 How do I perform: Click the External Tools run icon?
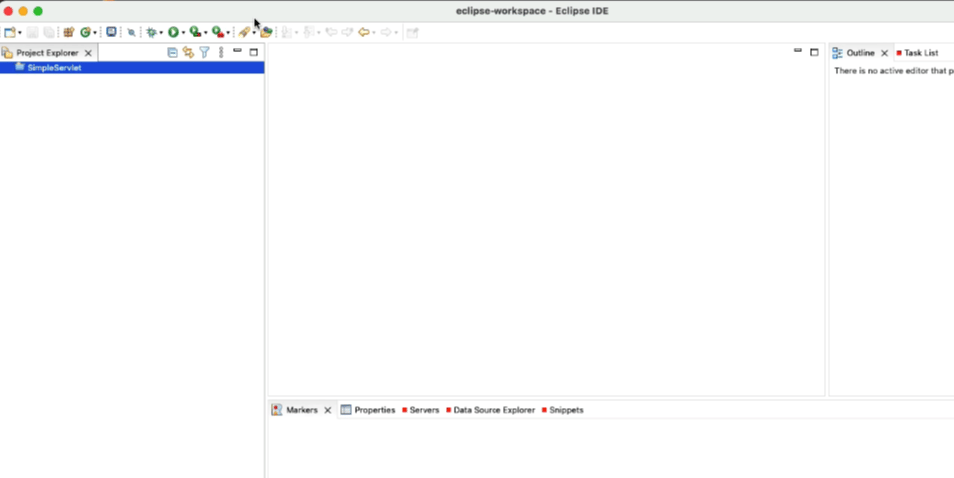(x=218, y=32)
